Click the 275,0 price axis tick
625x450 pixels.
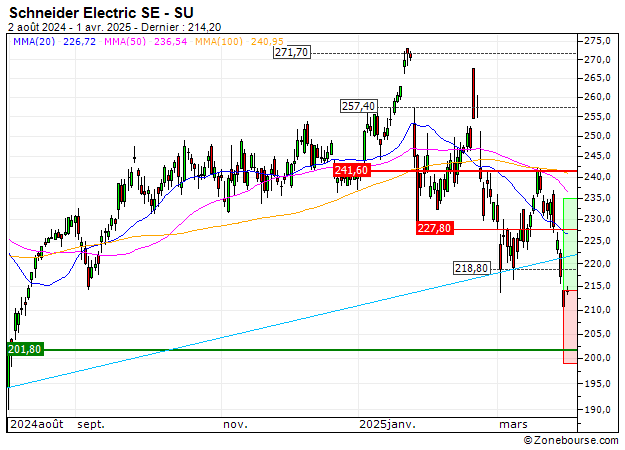597,41
